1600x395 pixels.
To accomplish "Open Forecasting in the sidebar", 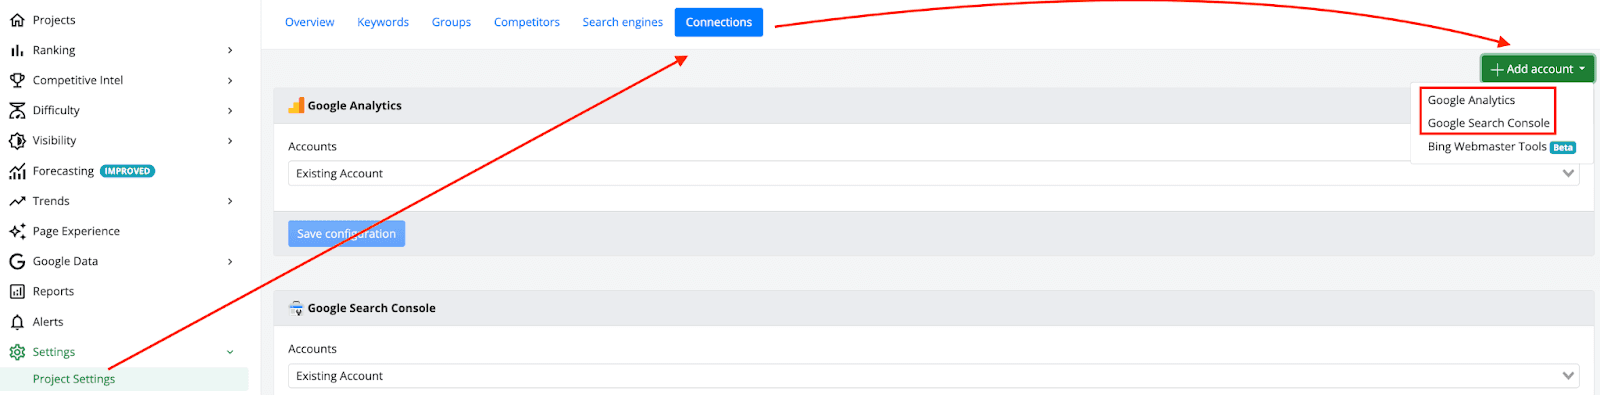I will tap(63, 171).
